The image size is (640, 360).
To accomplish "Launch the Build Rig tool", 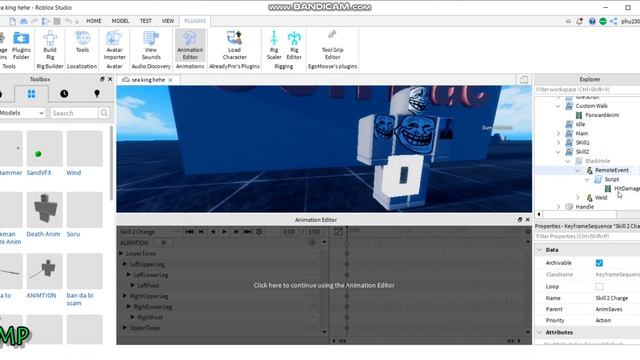I will [50, 45].
